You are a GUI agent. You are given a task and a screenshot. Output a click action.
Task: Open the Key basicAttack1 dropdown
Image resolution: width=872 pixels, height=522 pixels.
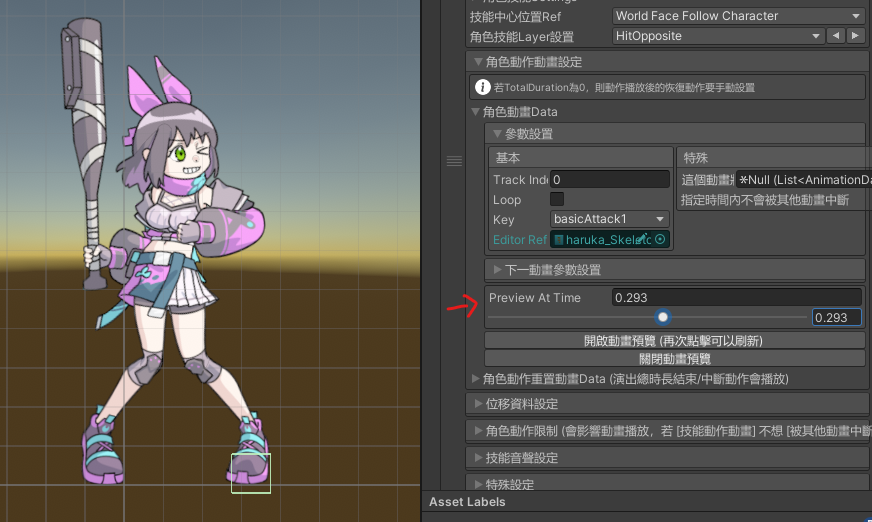(x=610, y=219)
